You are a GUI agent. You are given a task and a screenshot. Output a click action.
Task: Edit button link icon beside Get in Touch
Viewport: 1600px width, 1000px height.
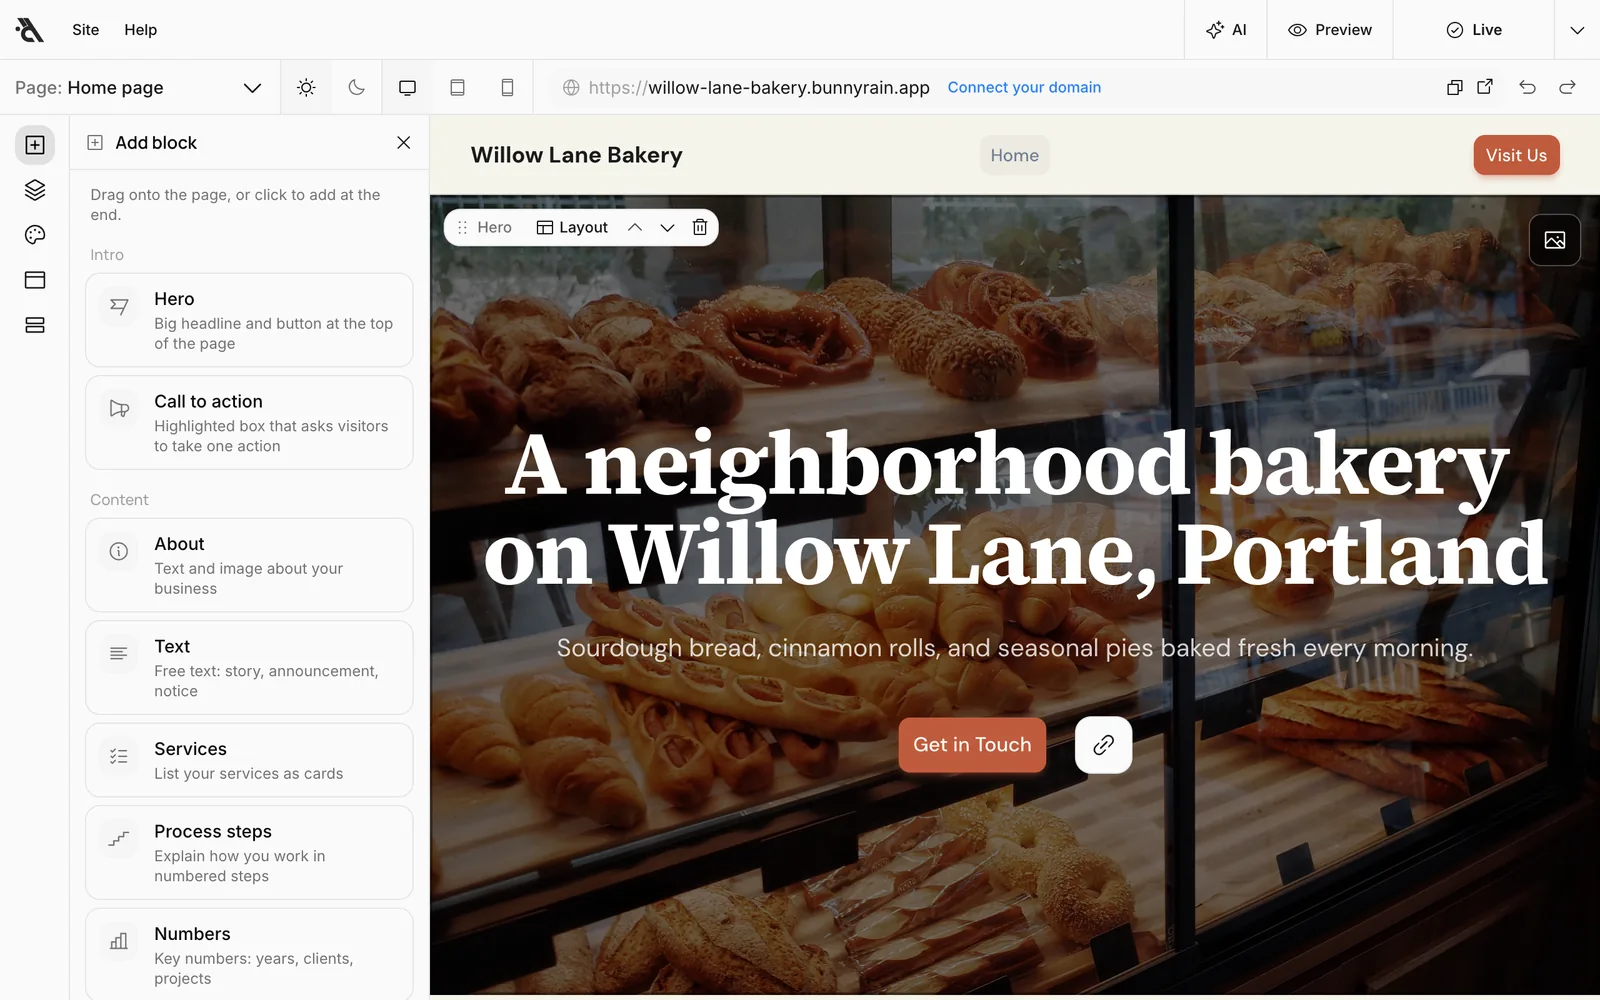pyautogui.click(x=1104, y=745)
